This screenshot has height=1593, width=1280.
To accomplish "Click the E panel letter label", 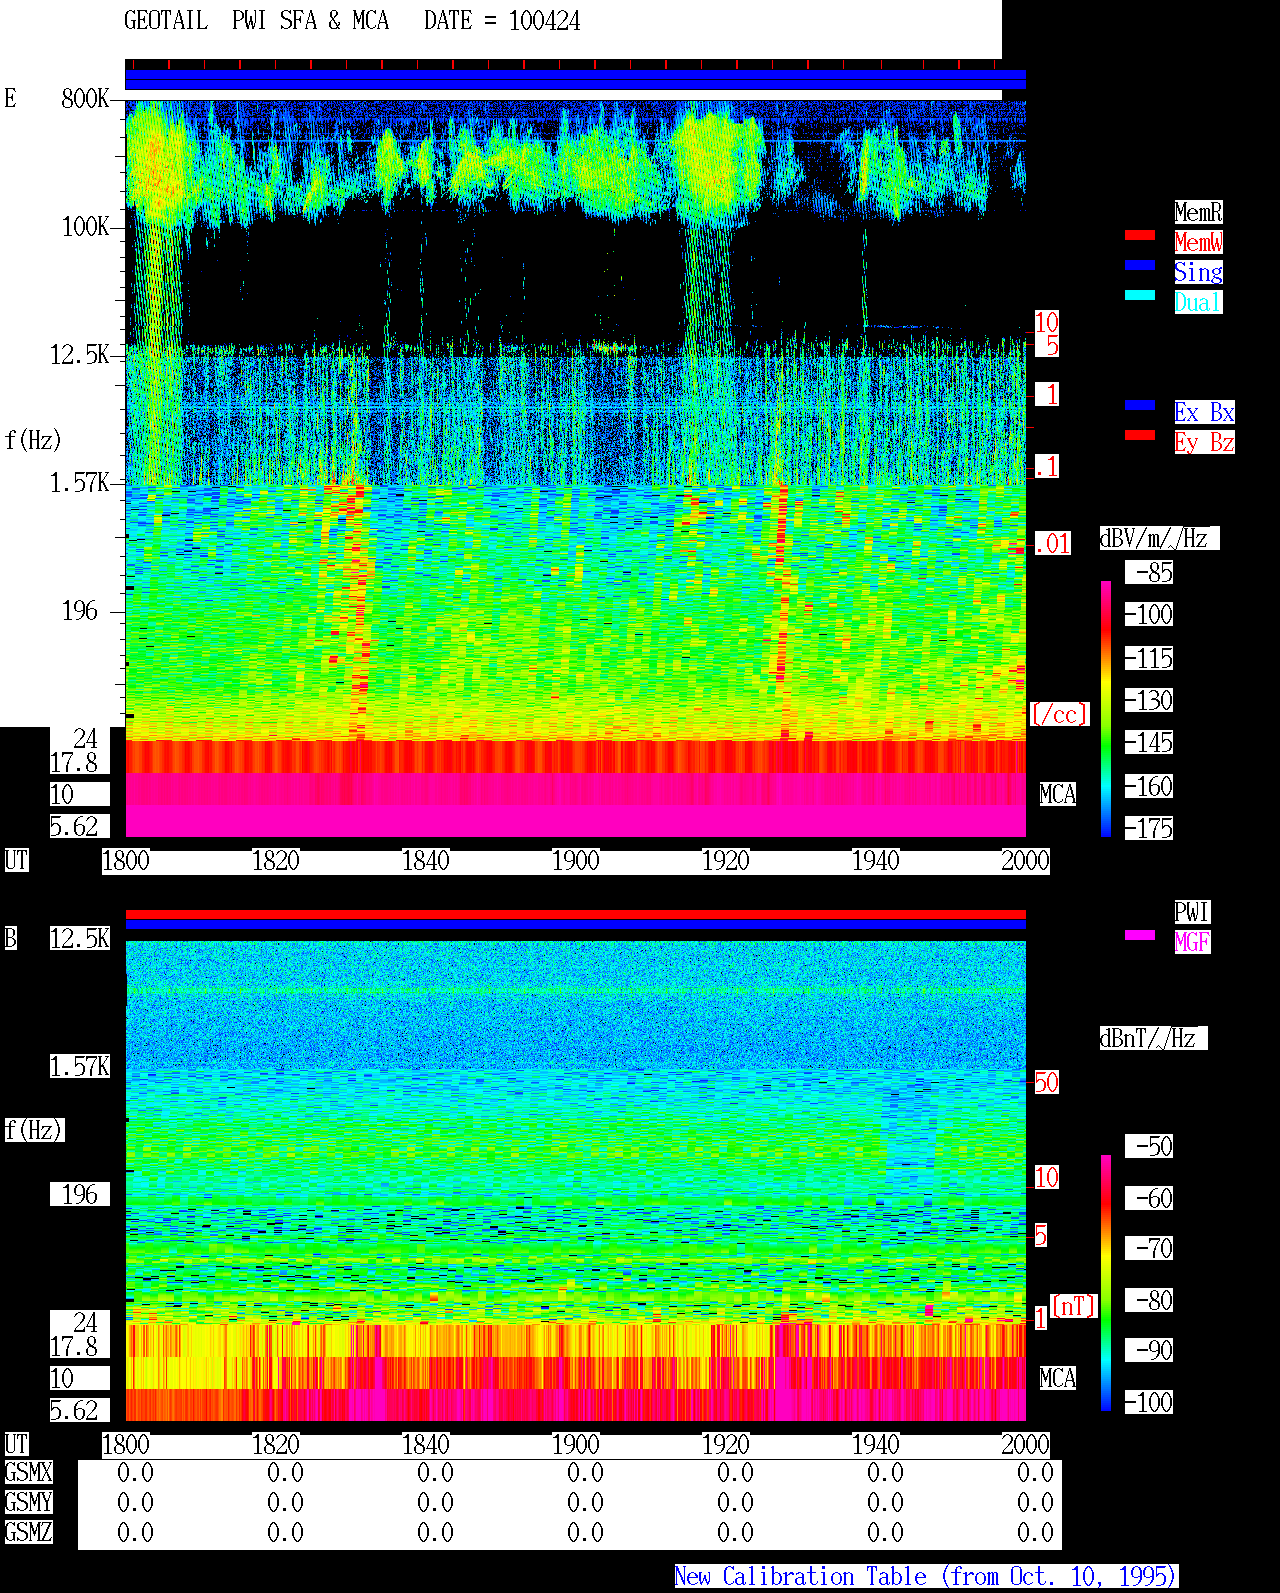I will pos(11,98).
